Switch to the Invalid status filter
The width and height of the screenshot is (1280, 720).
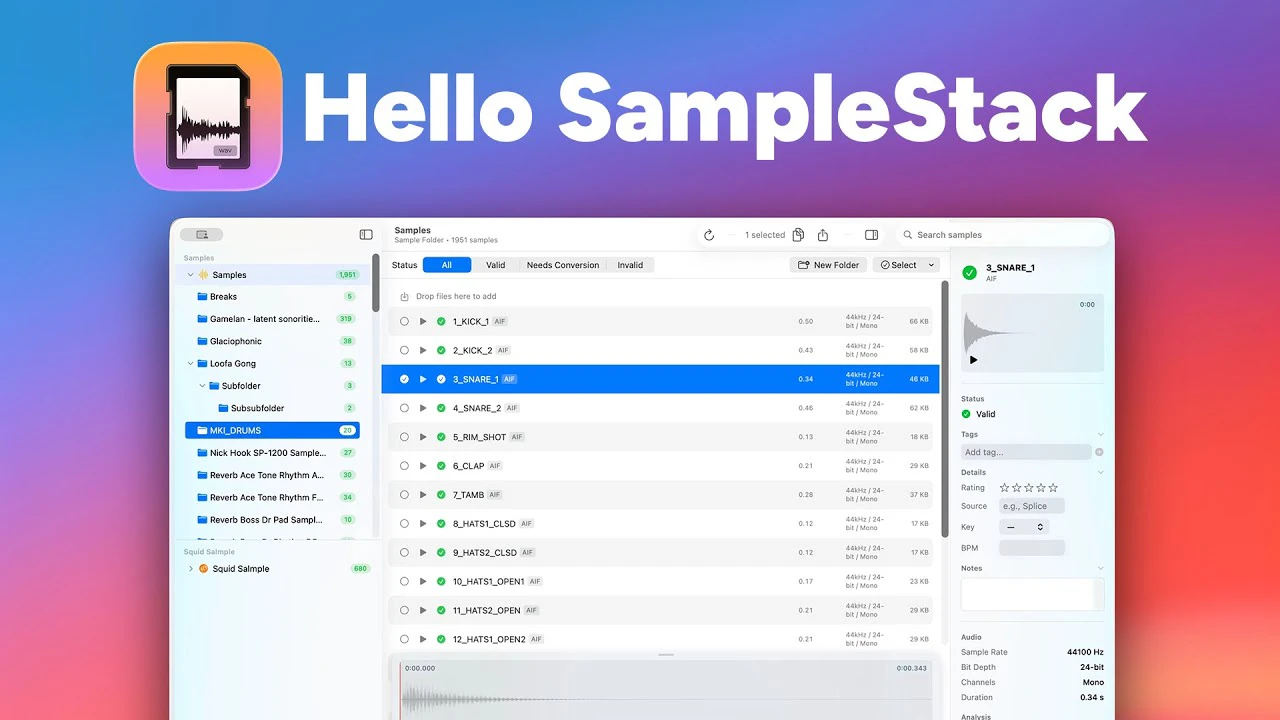630,265
